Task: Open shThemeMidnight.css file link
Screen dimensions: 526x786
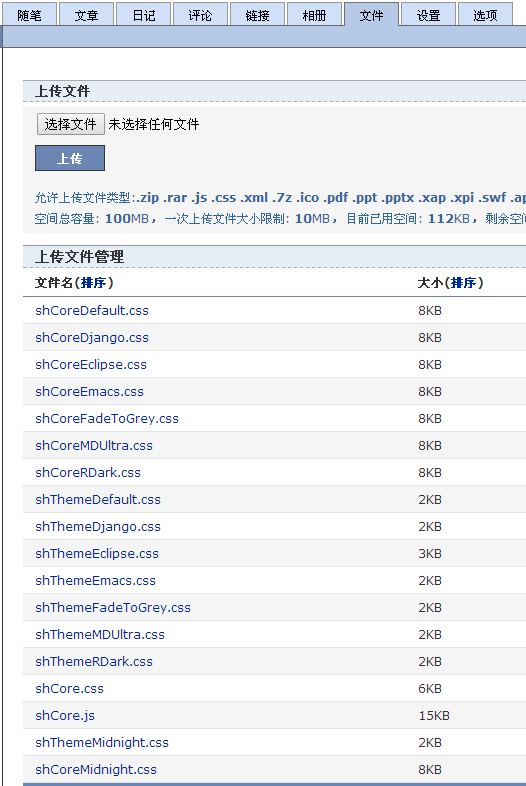Action: click(x=102, y=742)
